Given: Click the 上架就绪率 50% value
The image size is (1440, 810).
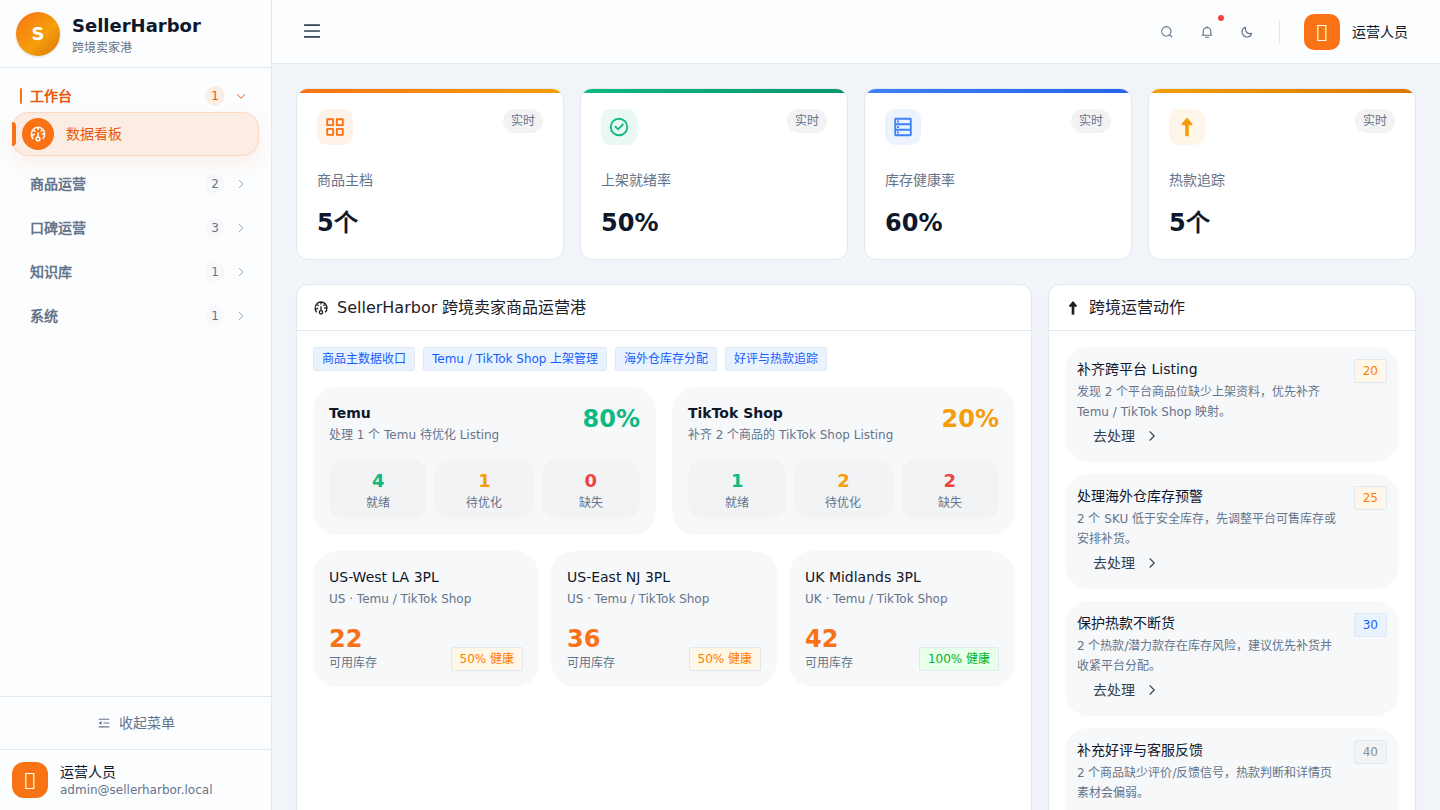Looking at the screenshot, I should tap(630, 222).
